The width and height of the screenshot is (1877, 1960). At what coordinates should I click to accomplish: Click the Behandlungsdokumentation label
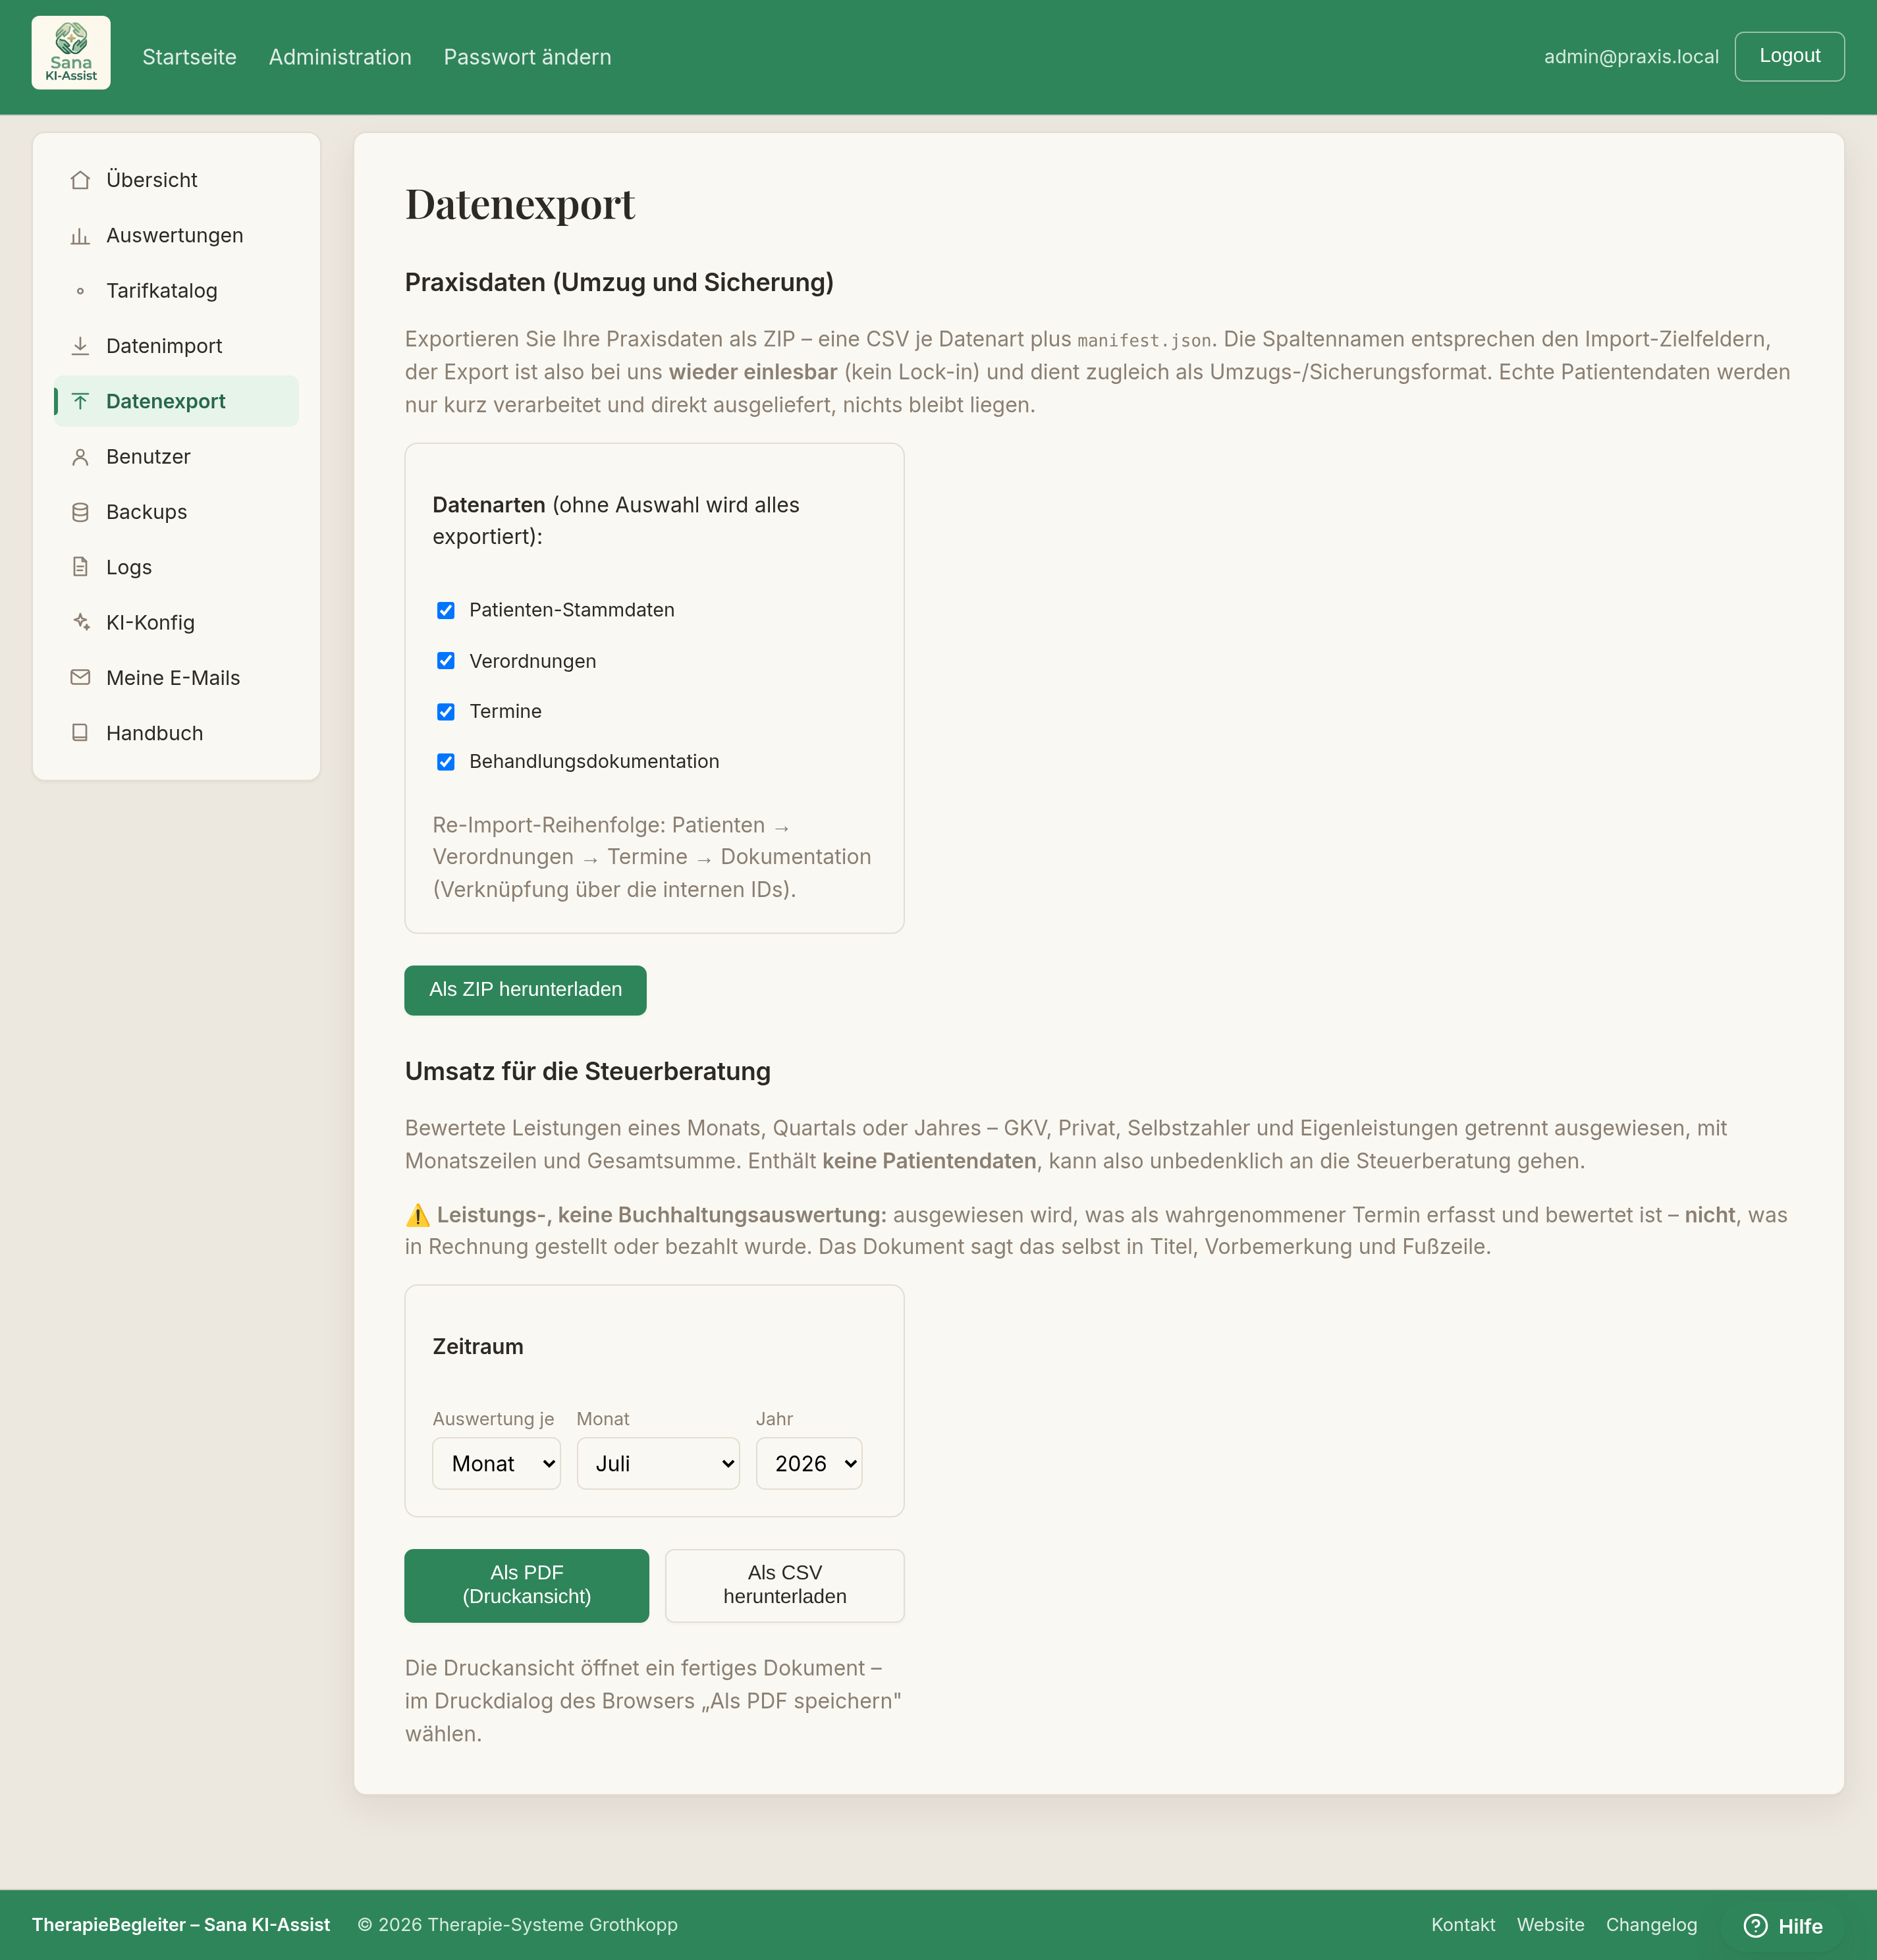(594, 762)
